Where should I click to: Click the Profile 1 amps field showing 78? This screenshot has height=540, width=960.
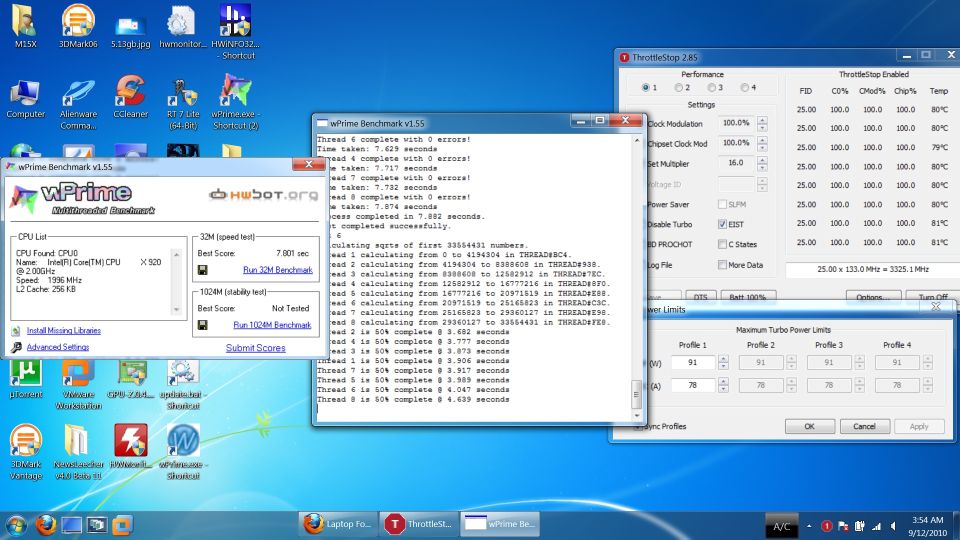692,385
